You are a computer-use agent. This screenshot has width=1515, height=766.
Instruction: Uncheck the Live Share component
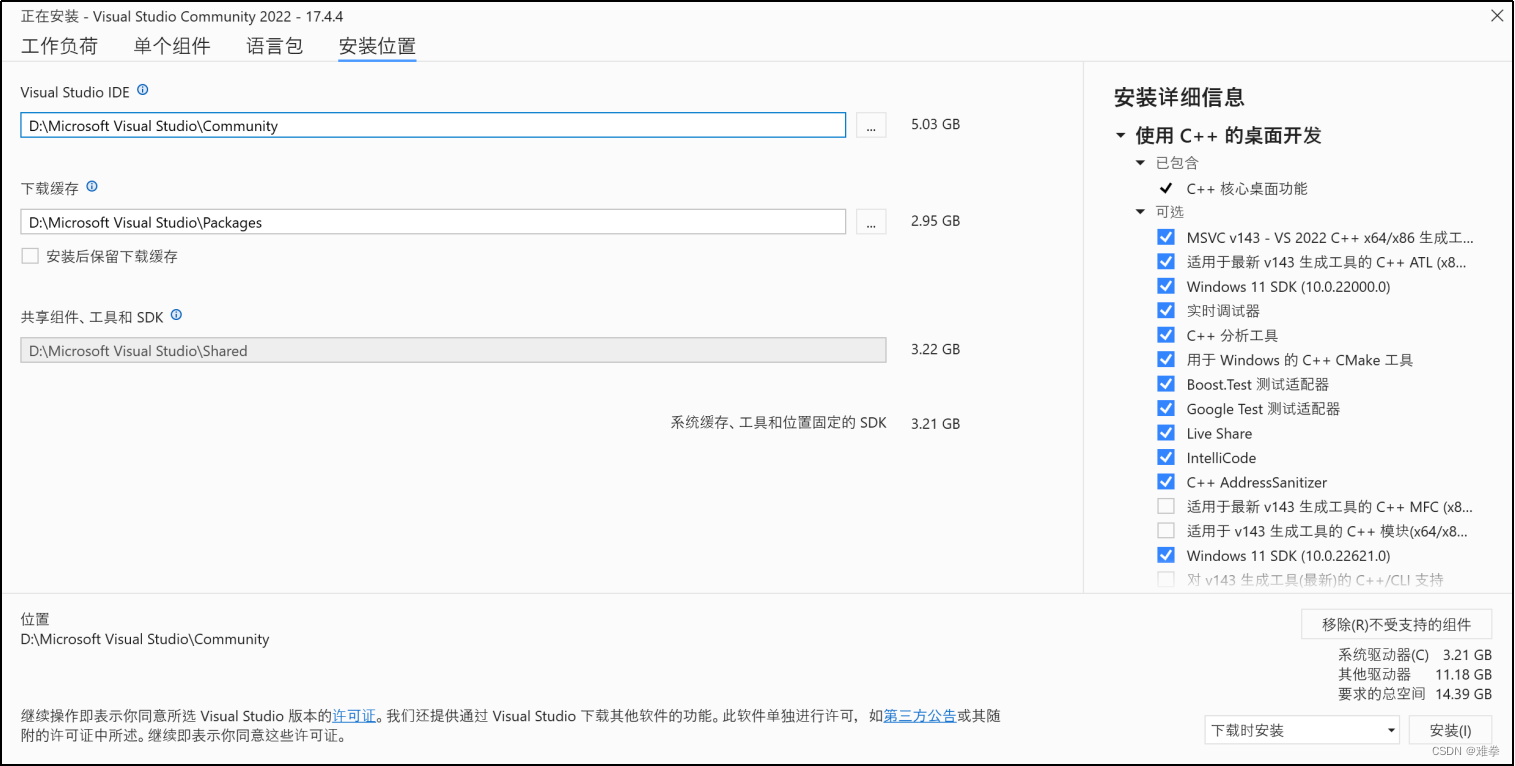coord(1166,433)
